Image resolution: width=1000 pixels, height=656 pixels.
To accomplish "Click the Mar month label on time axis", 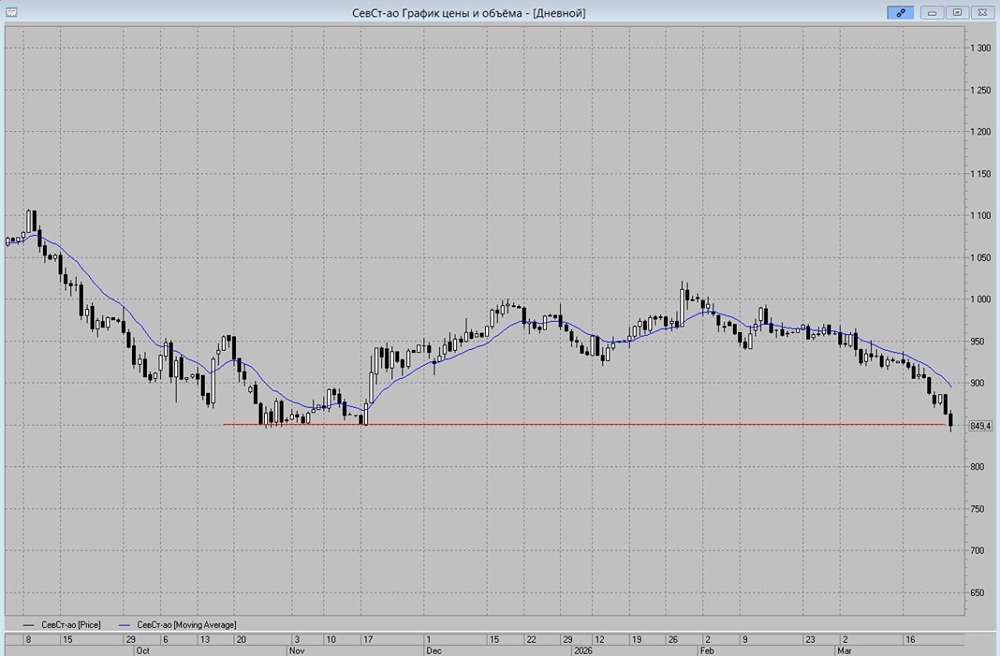I will click(x=845, y=649).
